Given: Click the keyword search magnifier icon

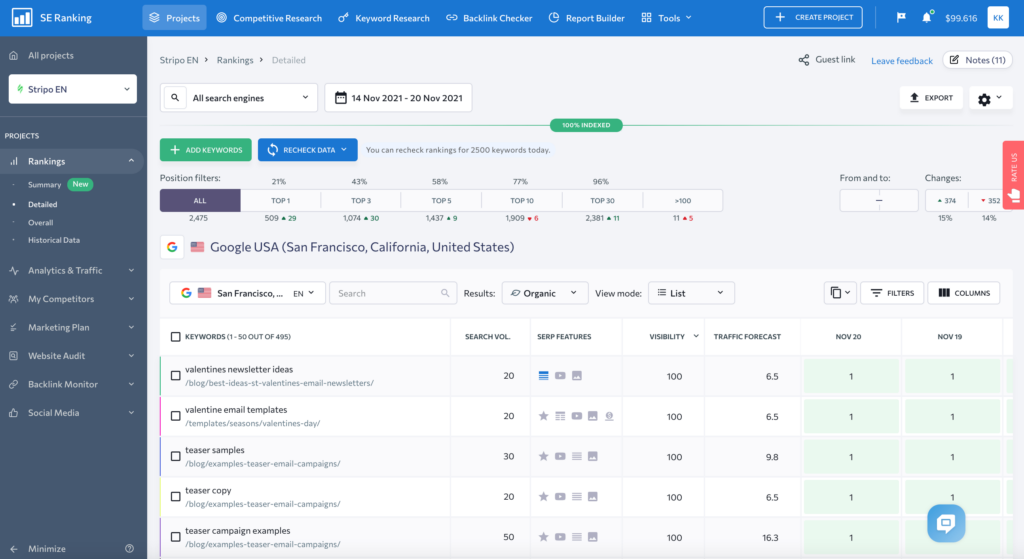Looking at the screenshot, I should (x=445, y=293).
